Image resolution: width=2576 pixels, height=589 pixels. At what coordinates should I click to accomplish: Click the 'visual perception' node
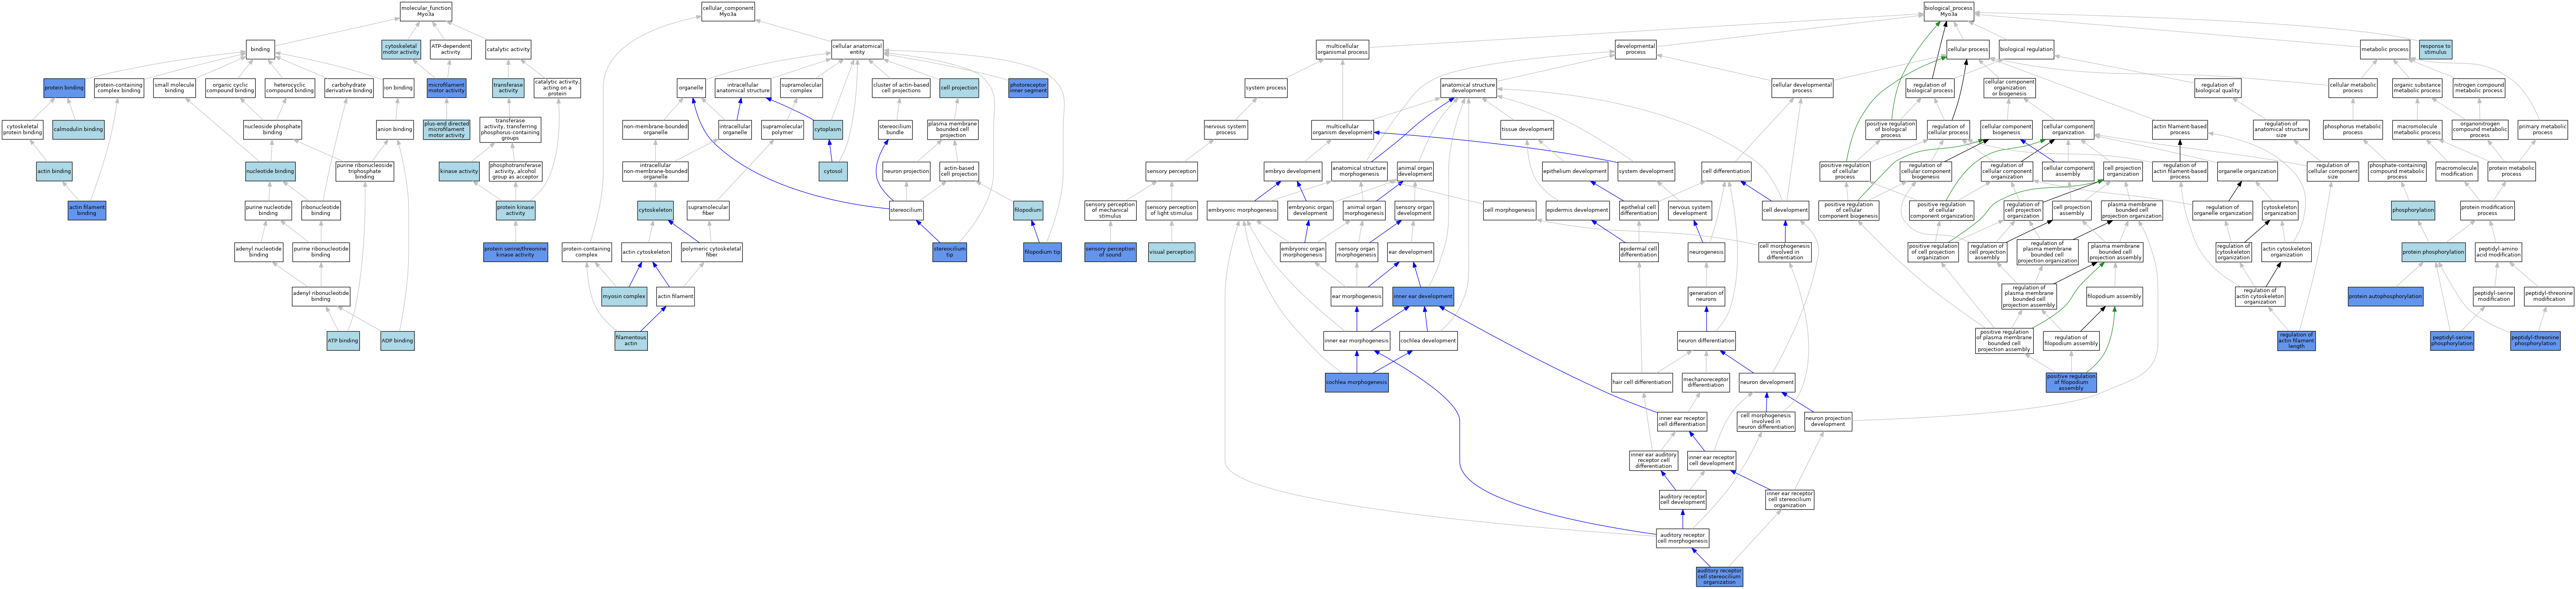(1171, 252)
